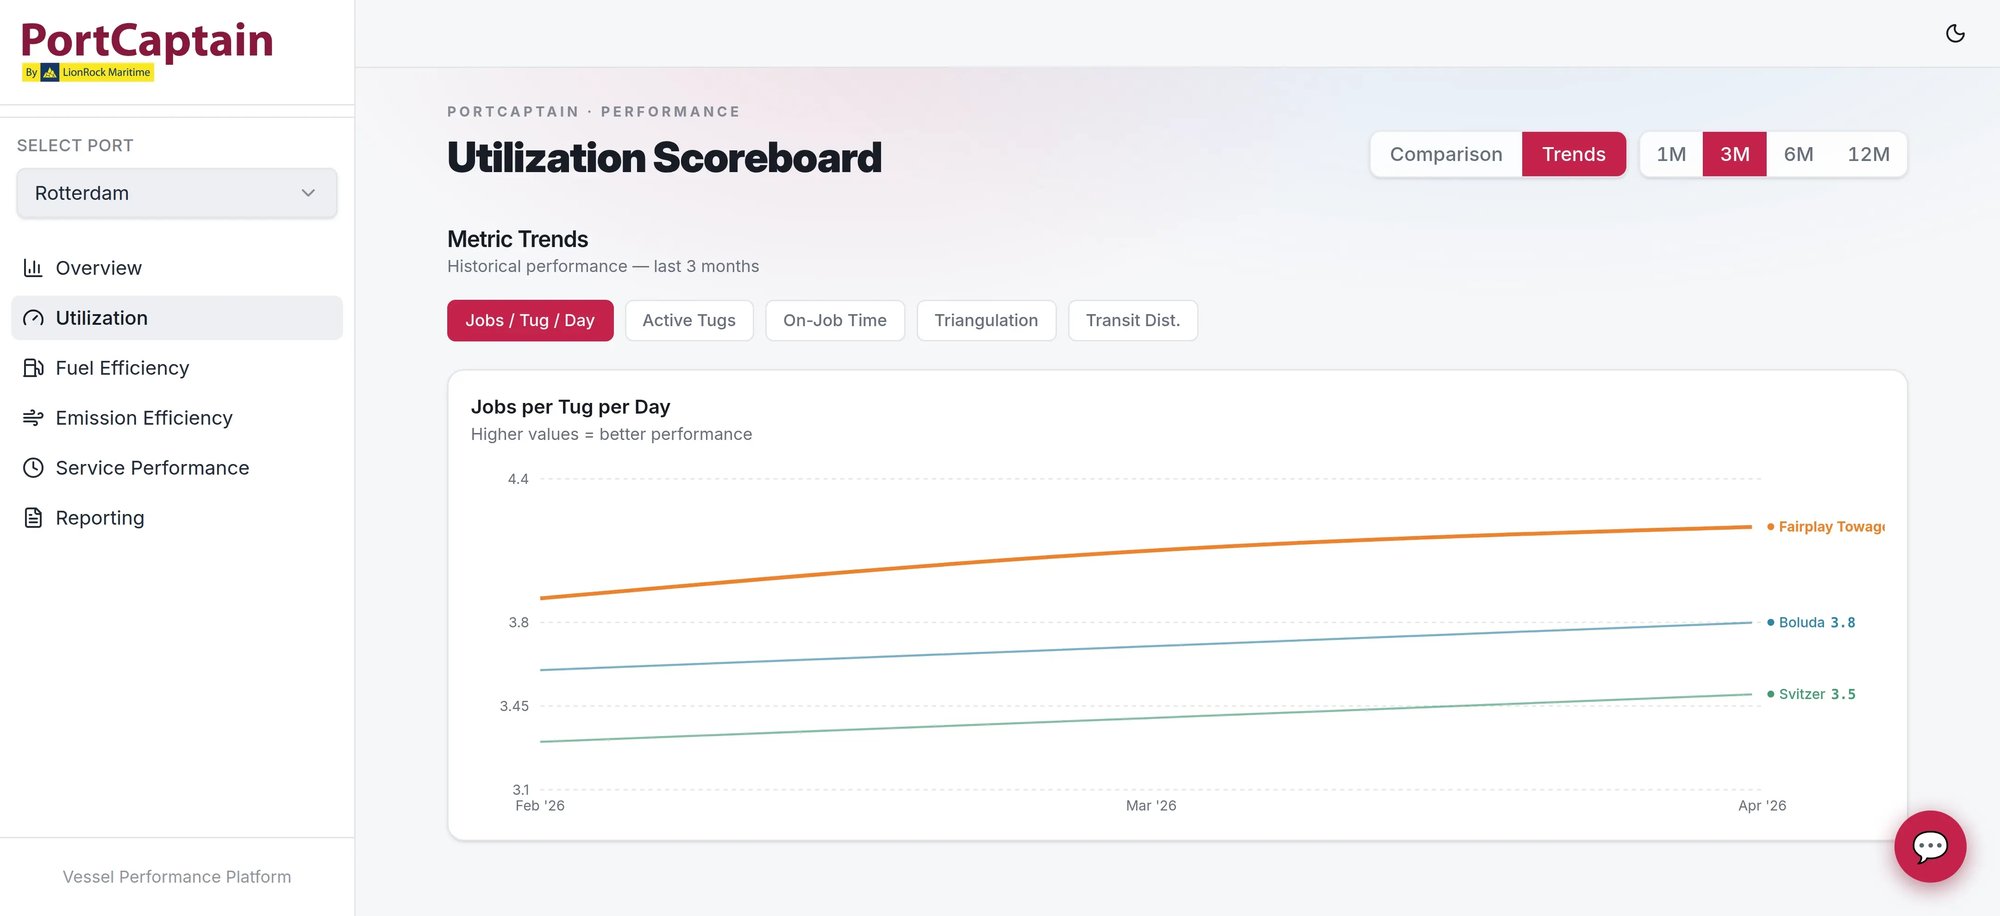This screenshot has width=2000, height=916.
Task: Click the Overview bar chart icon
Action: (x=33, y=268)
